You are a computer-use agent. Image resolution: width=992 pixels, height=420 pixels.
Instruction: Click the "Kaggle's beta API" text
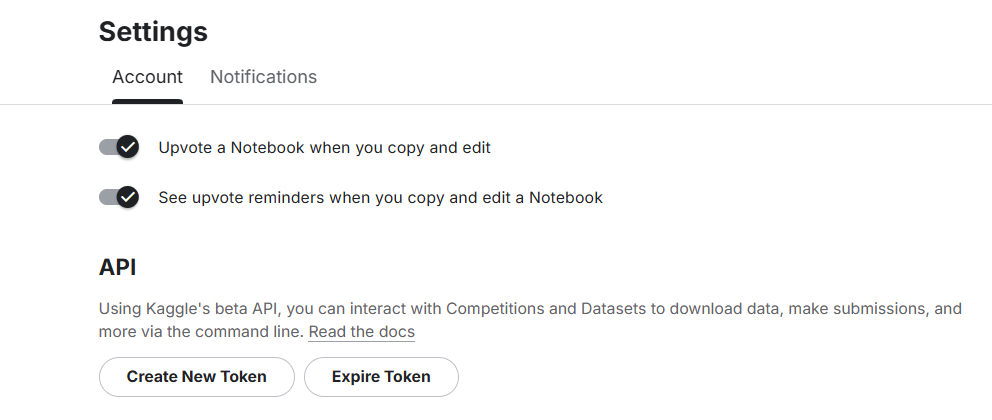pos(212,309)
